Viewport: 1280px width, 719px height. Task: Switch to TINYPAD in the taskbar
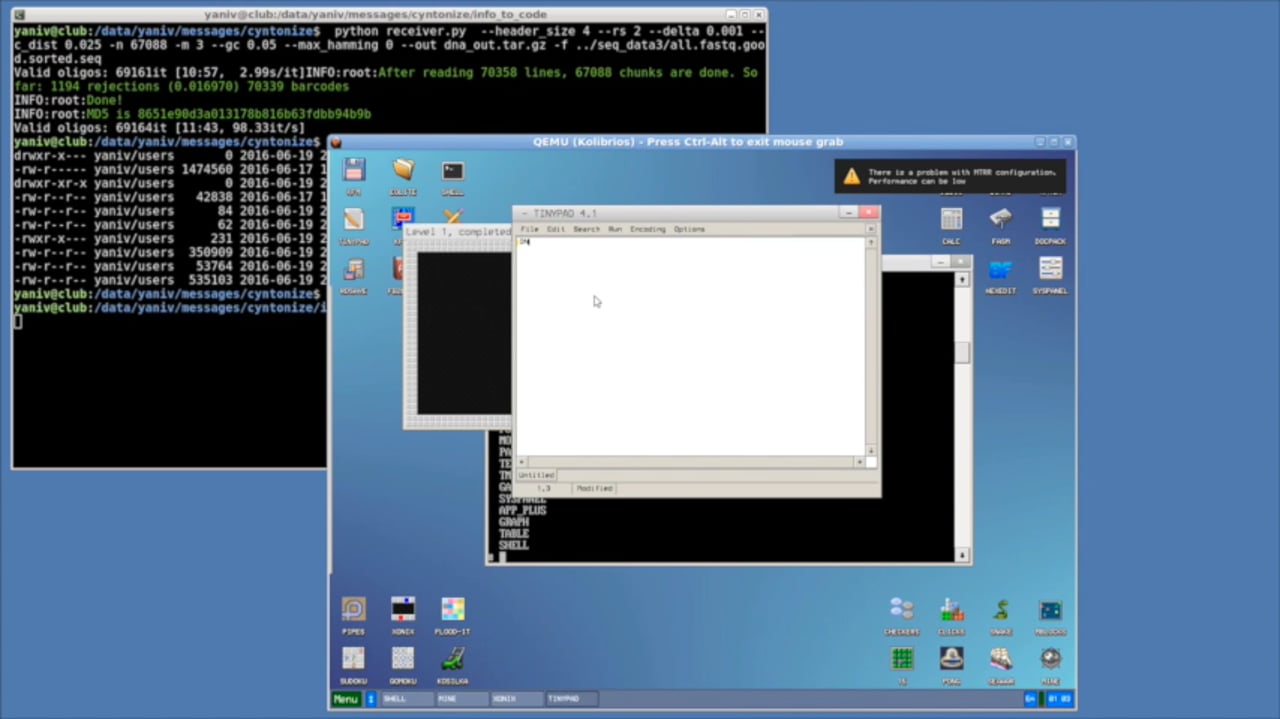pyautogui.click(x=572, y=699)
